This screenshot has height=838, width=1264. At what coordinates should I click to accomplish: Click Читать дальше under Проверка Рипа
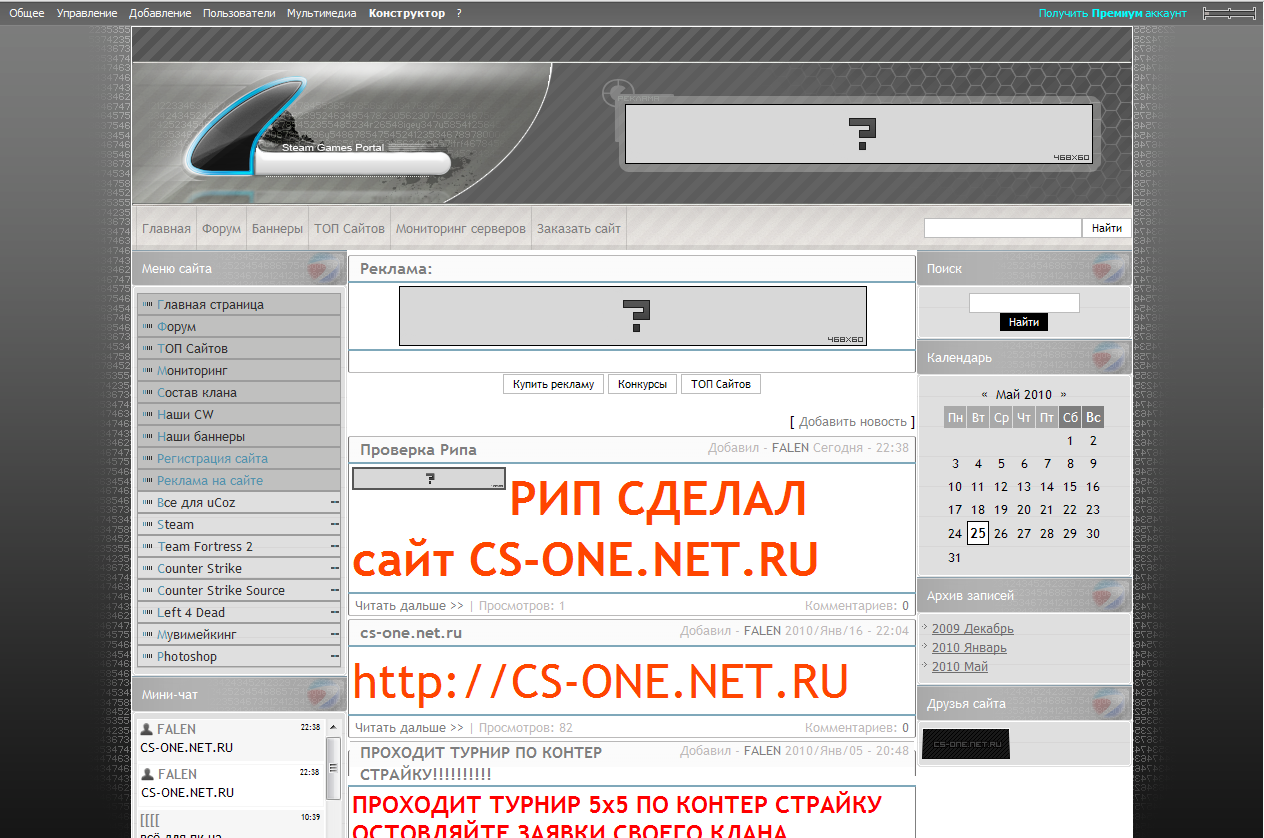pos(409,606)
